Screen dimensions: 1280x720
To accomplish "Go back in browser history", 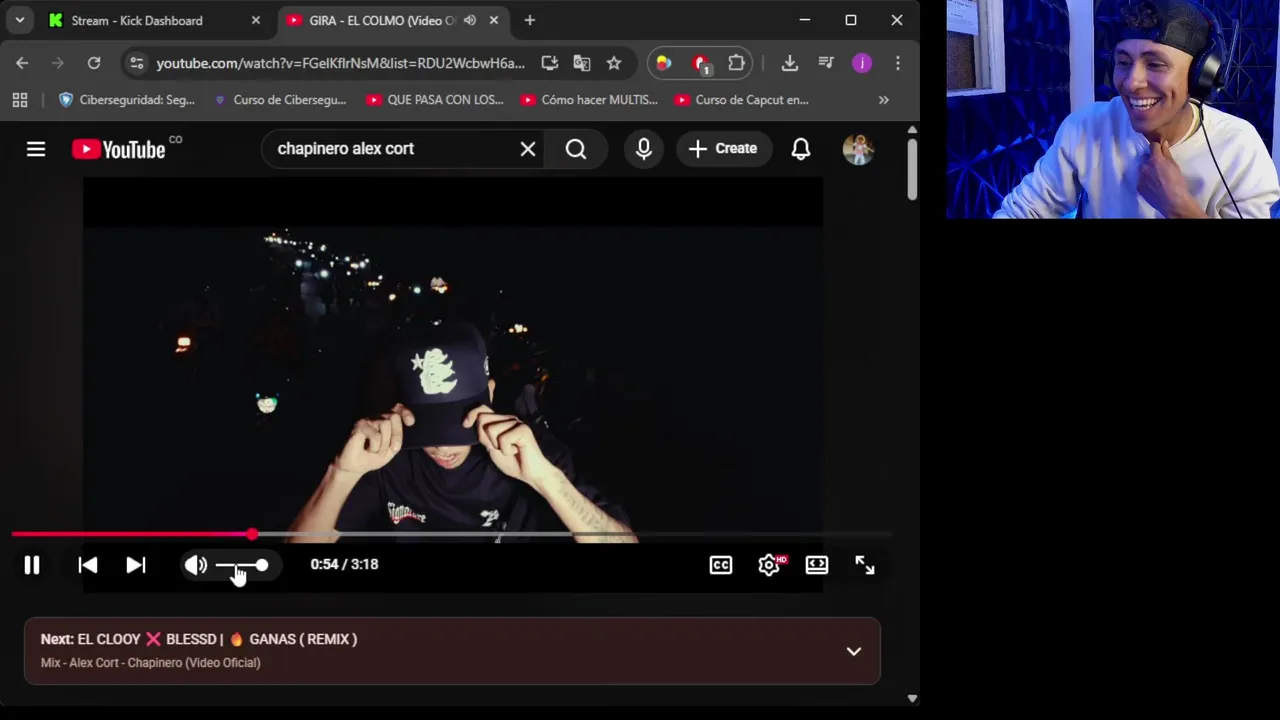I will pyautogui.click(x=22, y=63).
